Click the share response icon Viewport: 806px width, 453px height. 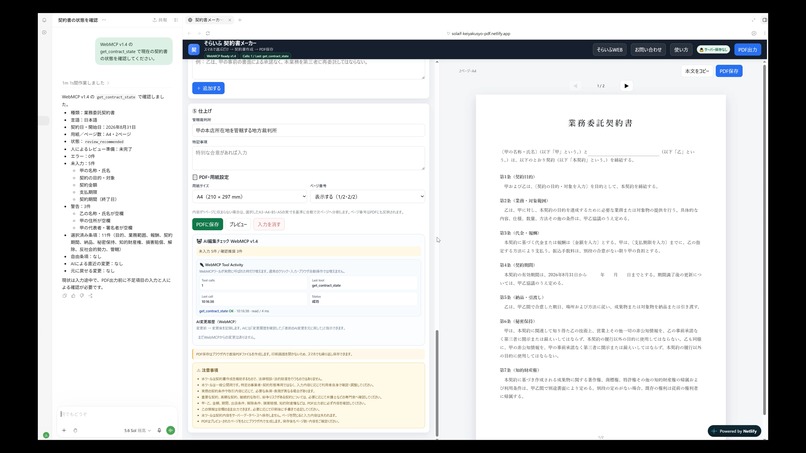(90, 296)
